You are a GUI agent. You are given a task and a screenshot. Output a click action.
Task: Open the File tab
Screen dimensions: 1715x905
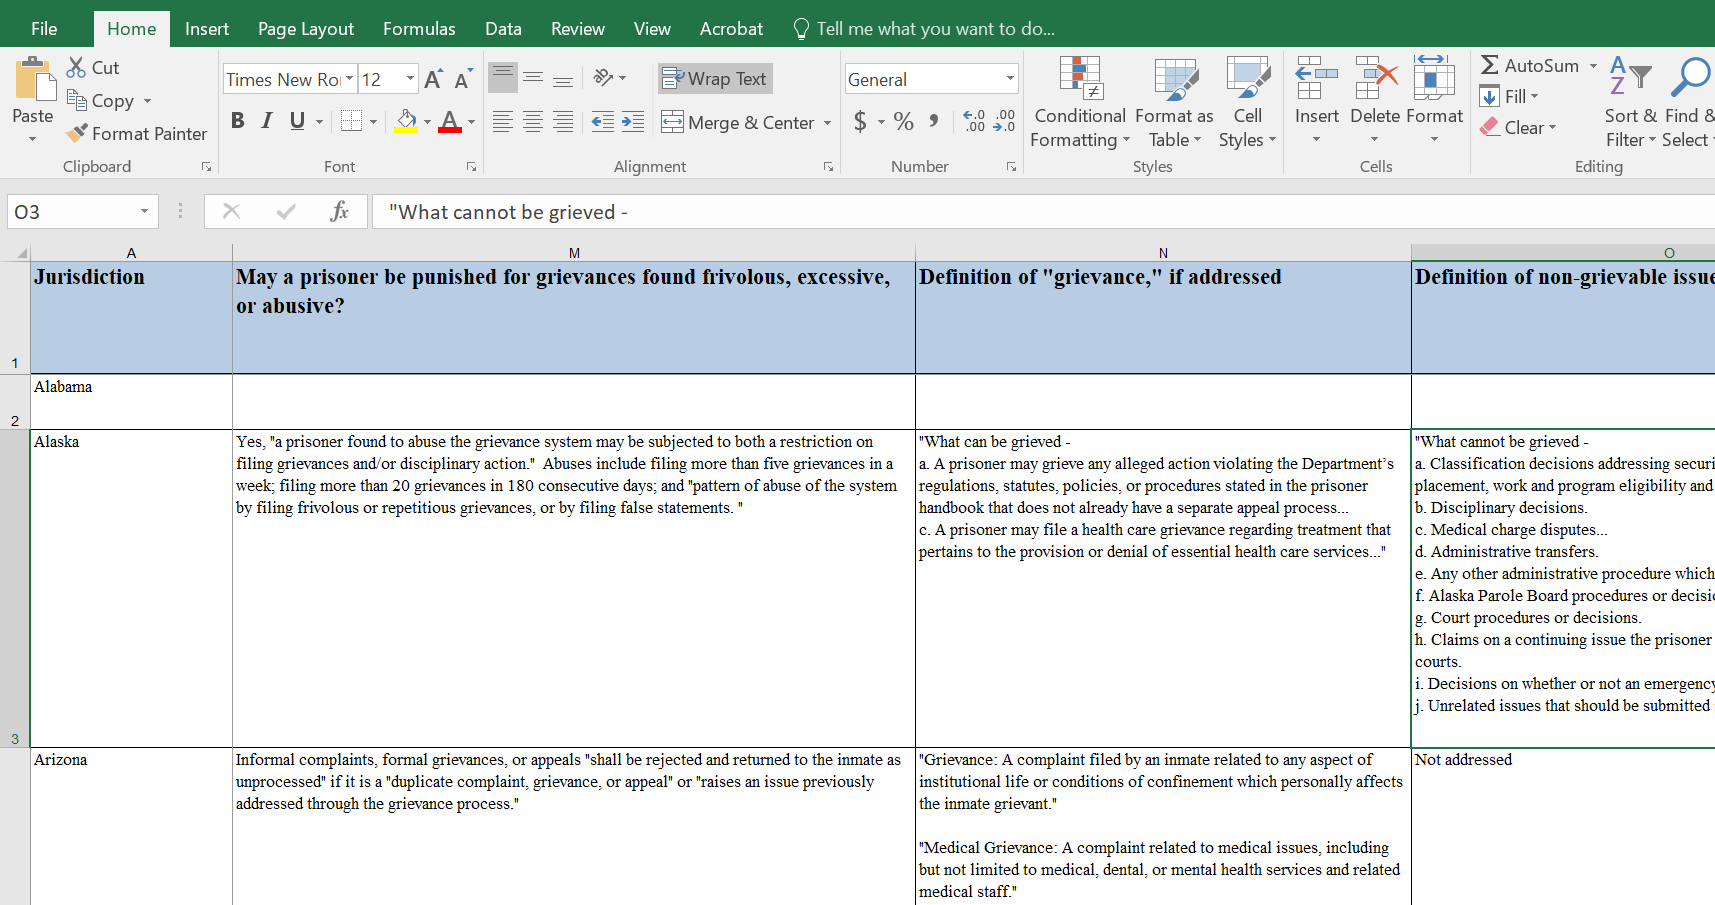(x=44, y=29)
